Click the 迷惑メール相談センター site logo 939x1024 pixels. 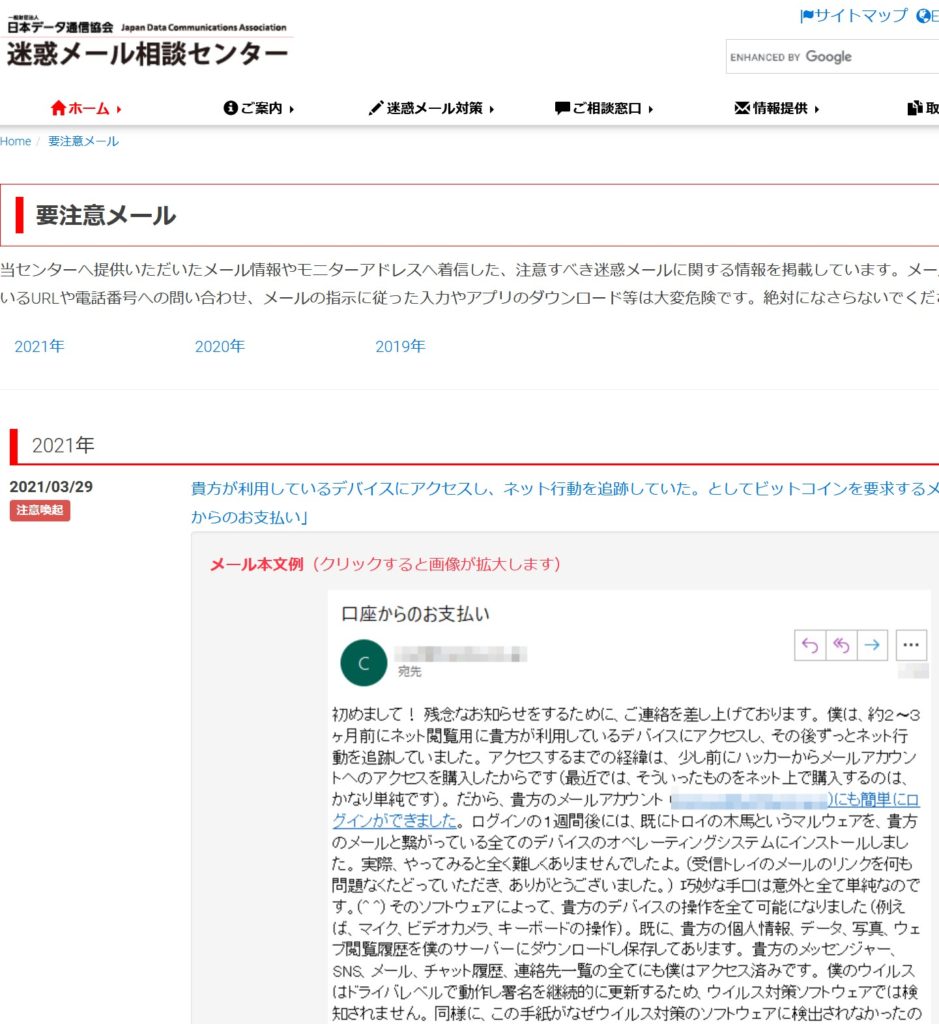coord(147,53)
